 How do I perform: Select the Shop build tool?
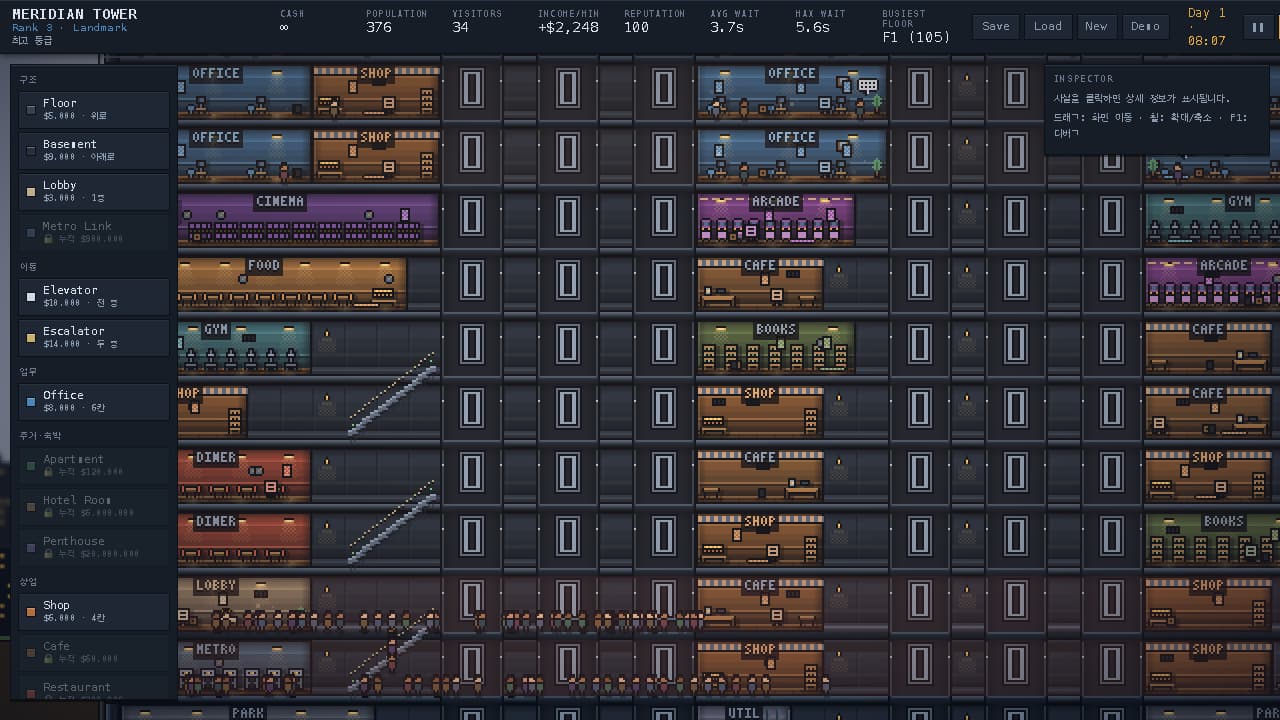coord(94,611)
